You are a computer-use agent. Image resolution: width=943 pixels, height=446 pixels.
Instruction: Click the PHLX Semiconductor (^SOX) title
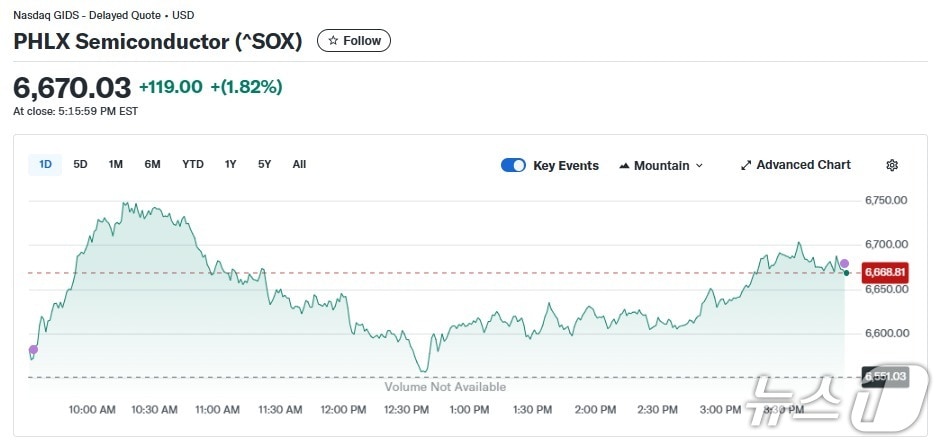(158, 42)
